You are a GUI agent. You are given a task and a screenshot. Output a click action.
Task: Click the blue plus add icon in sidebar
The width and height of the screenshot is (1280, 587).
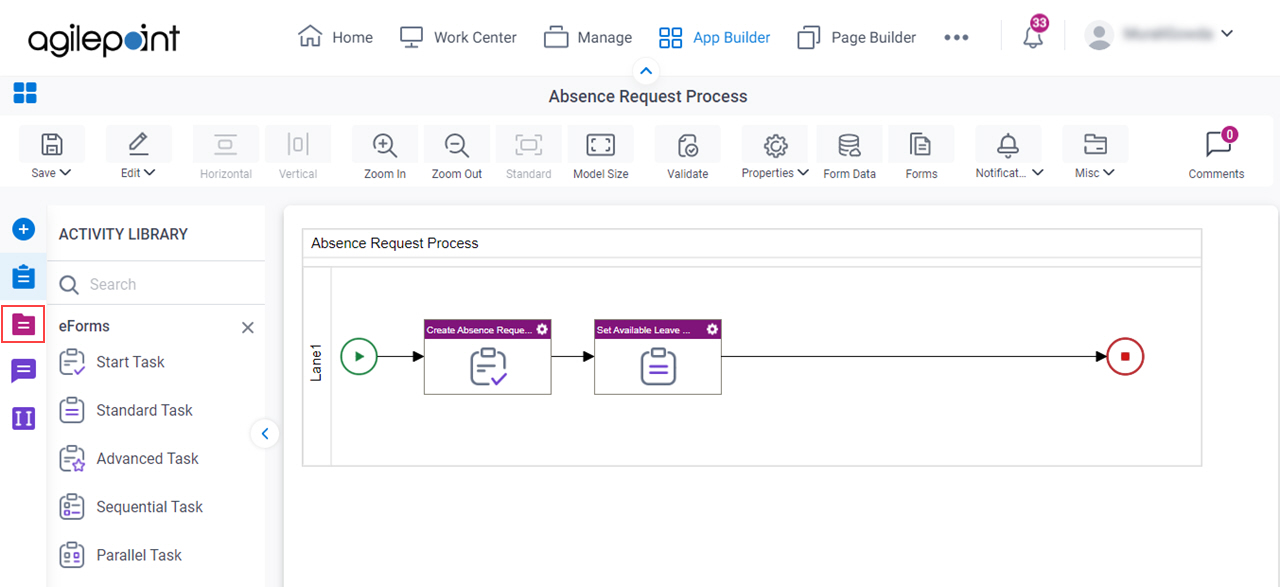point(23,229)
